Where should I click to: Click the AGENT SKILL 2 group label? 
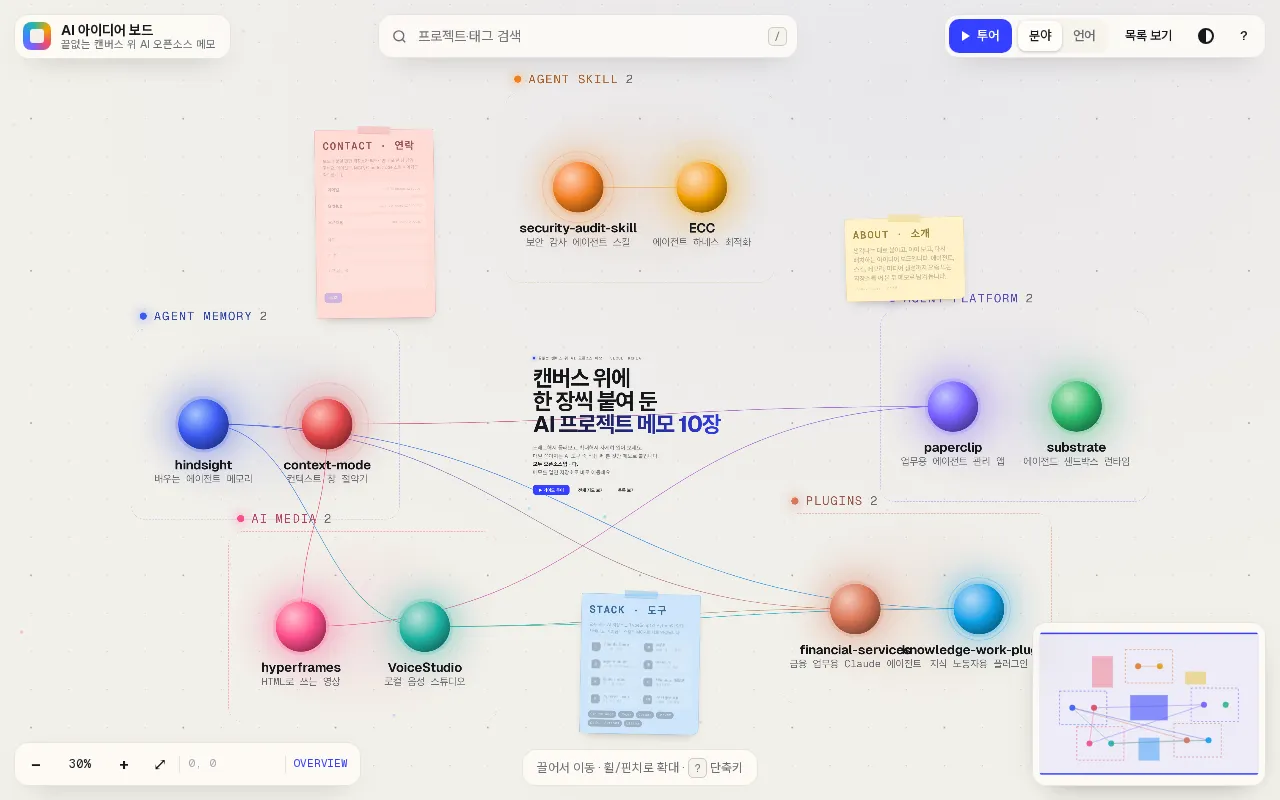click(574, 79)
